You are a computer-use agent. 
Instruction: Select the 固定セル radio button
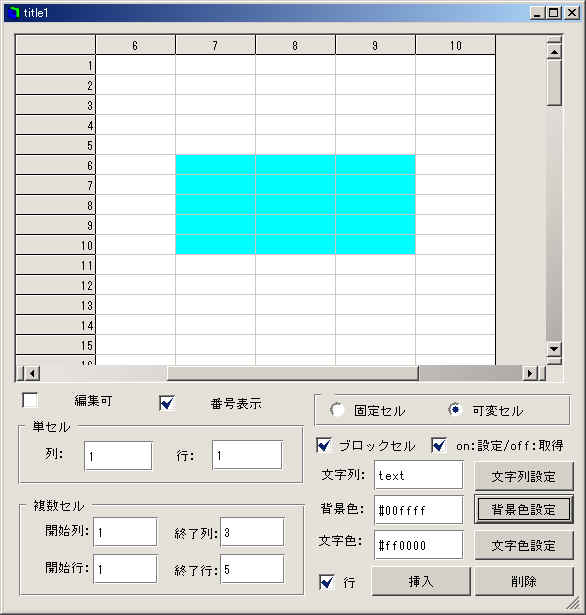337,410
